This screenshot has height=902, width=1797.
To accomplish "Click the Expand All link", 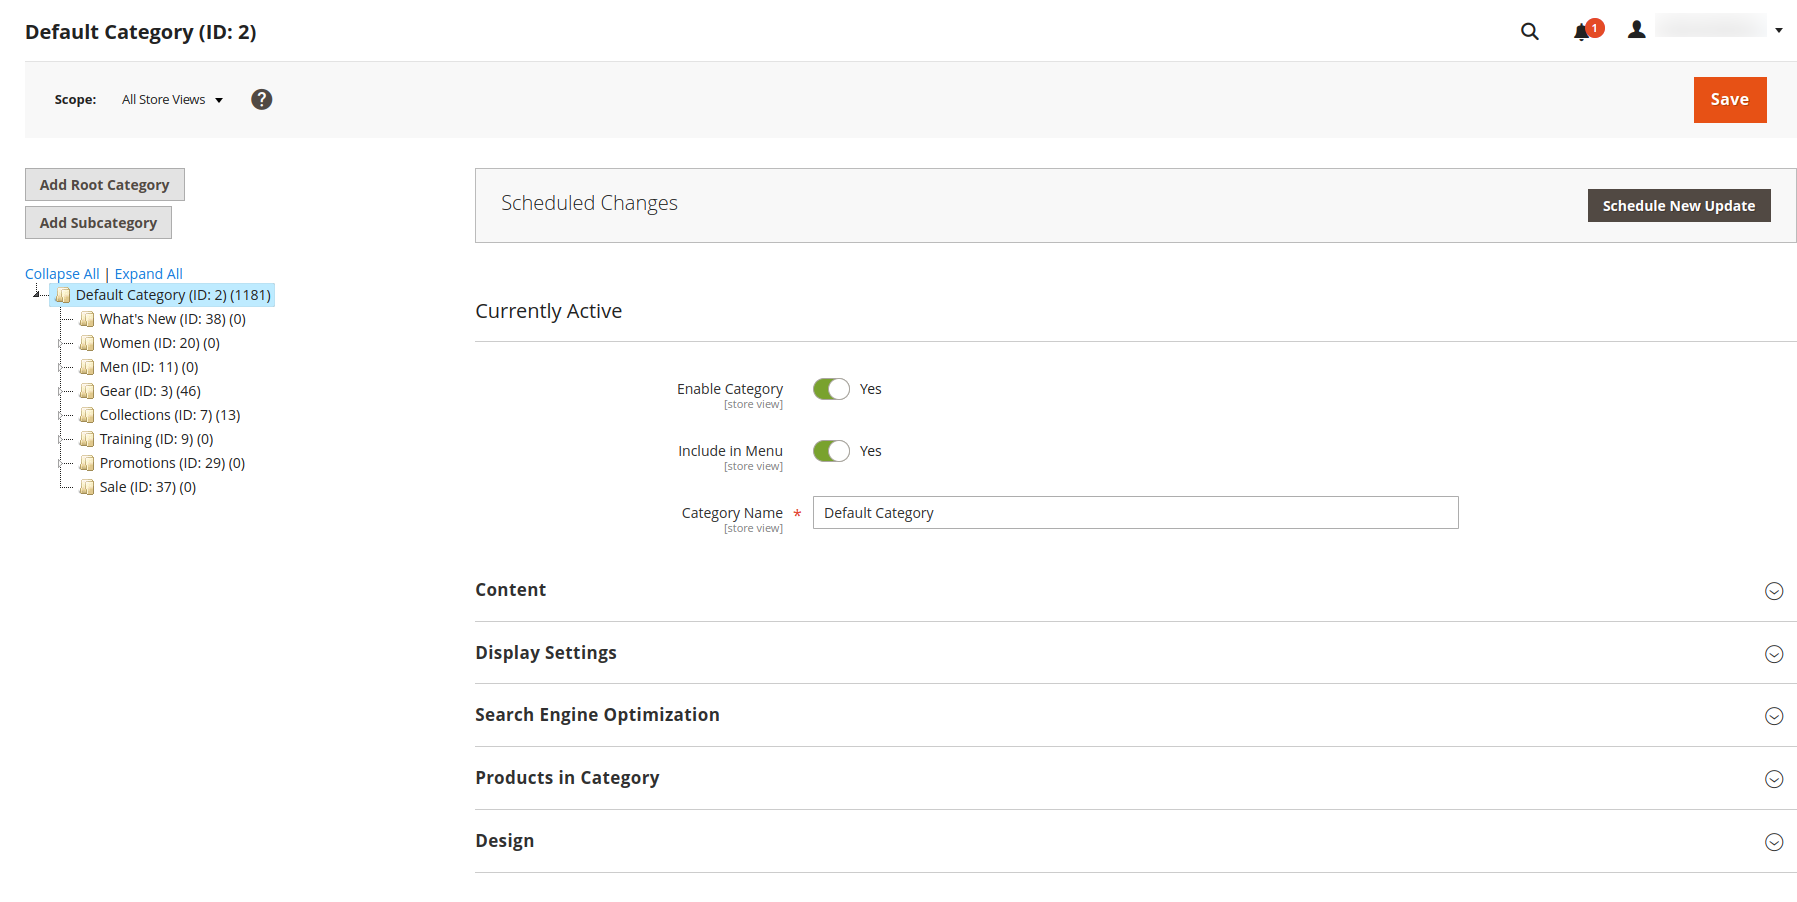I will pyautogui.click(x=148, y=274).
